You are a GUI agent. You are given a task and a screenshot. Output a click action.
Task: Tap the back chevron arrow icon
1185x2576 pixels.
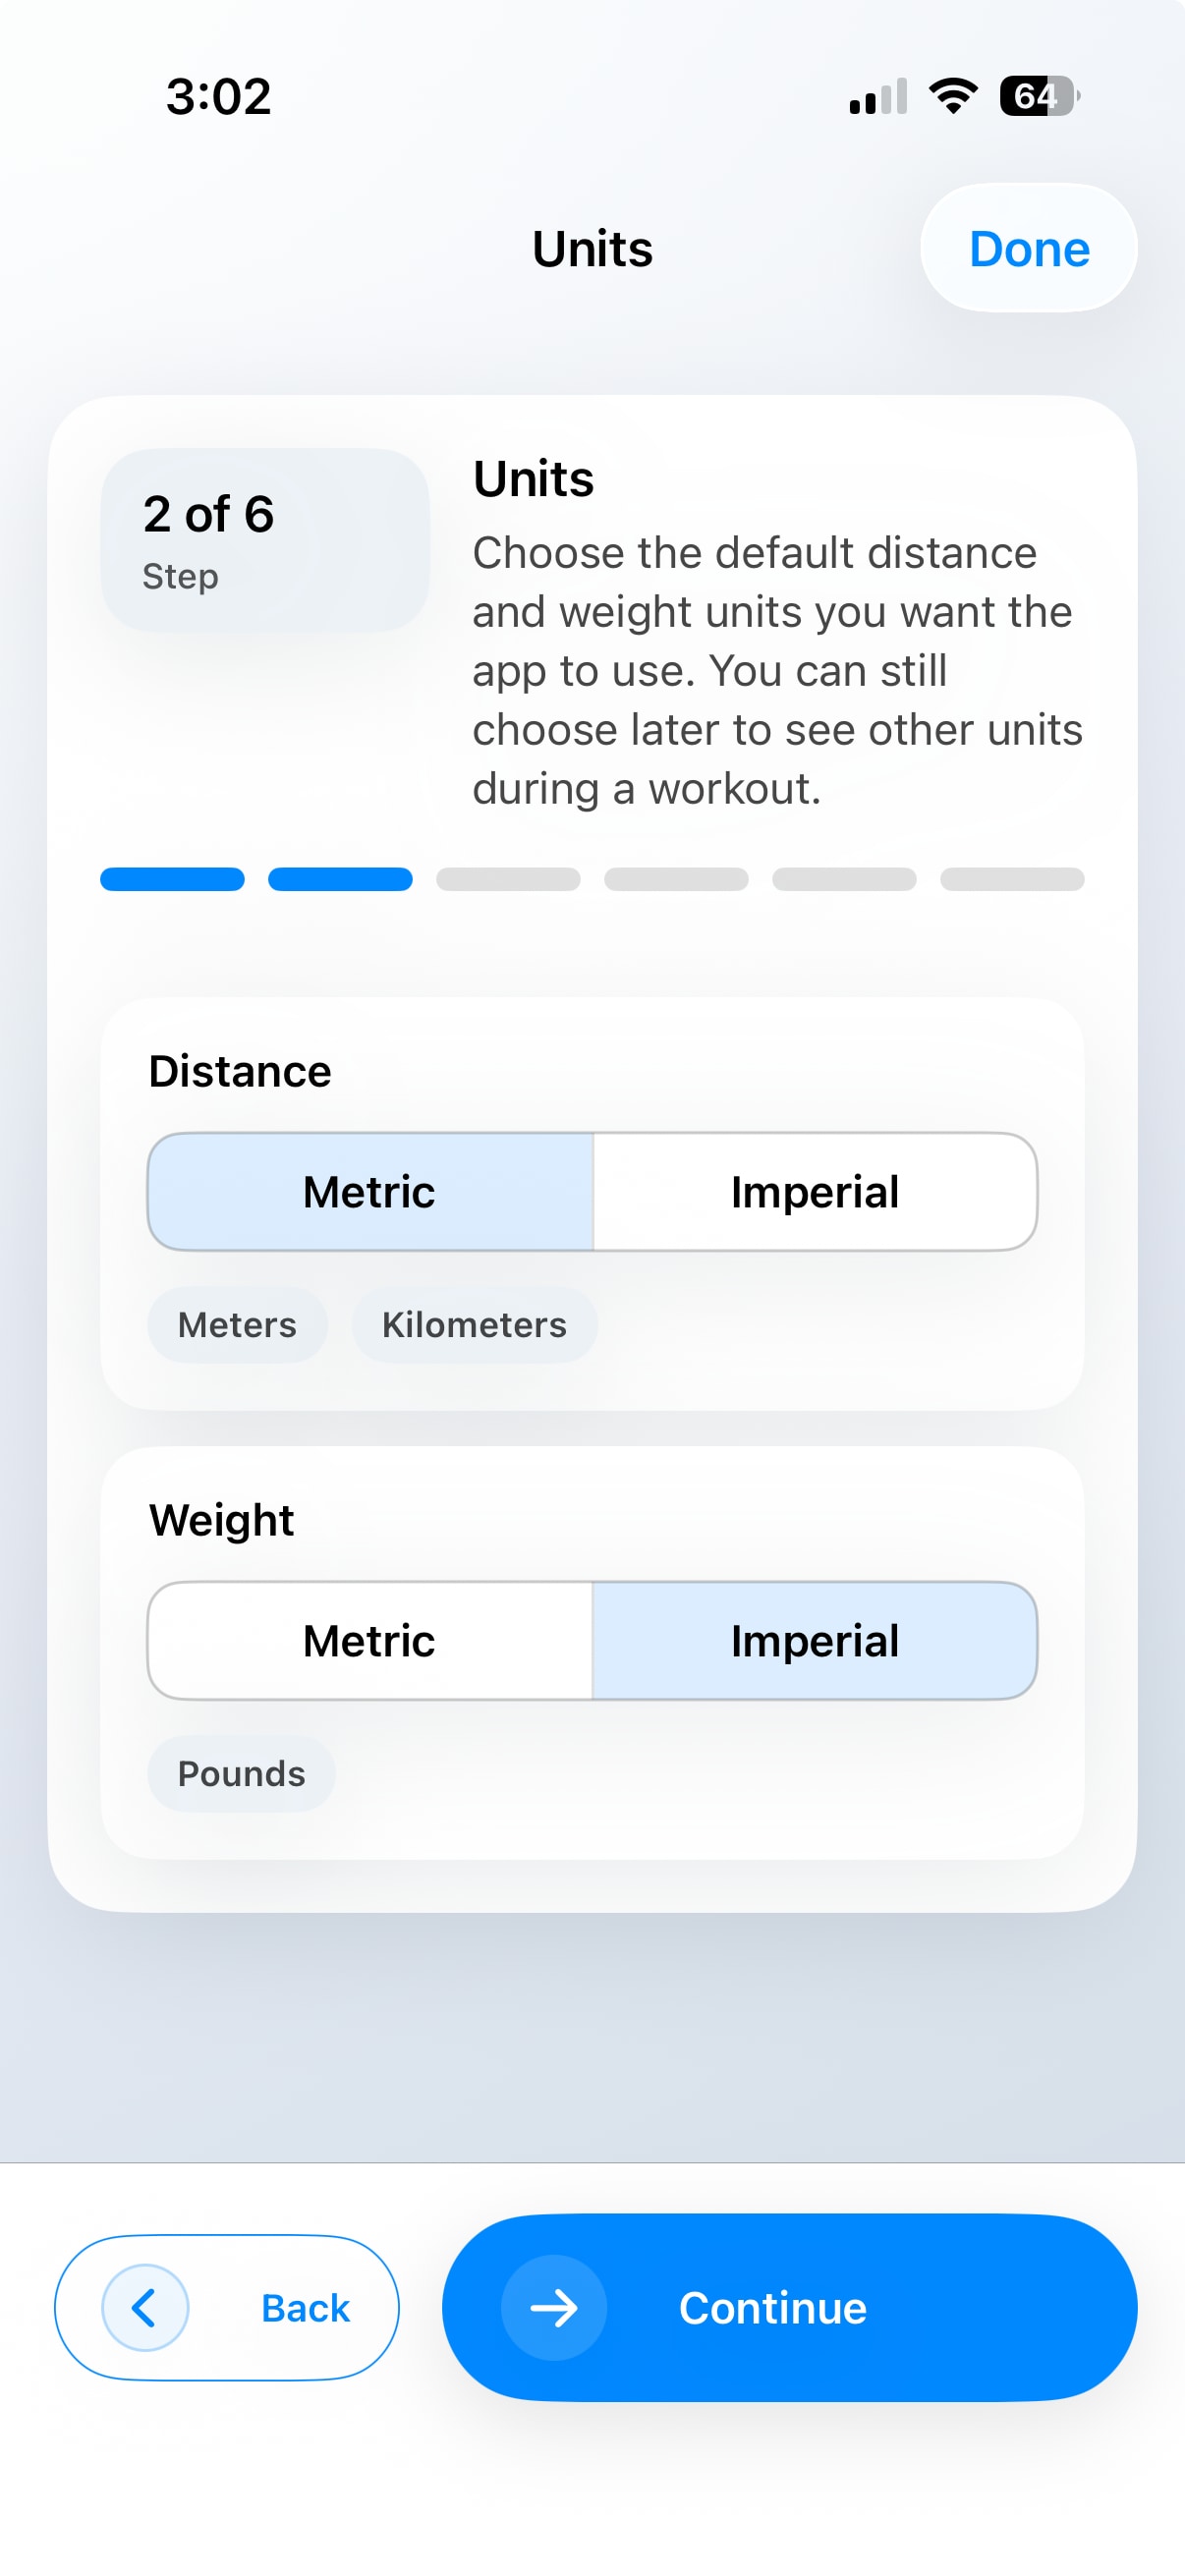[145, 2308]
